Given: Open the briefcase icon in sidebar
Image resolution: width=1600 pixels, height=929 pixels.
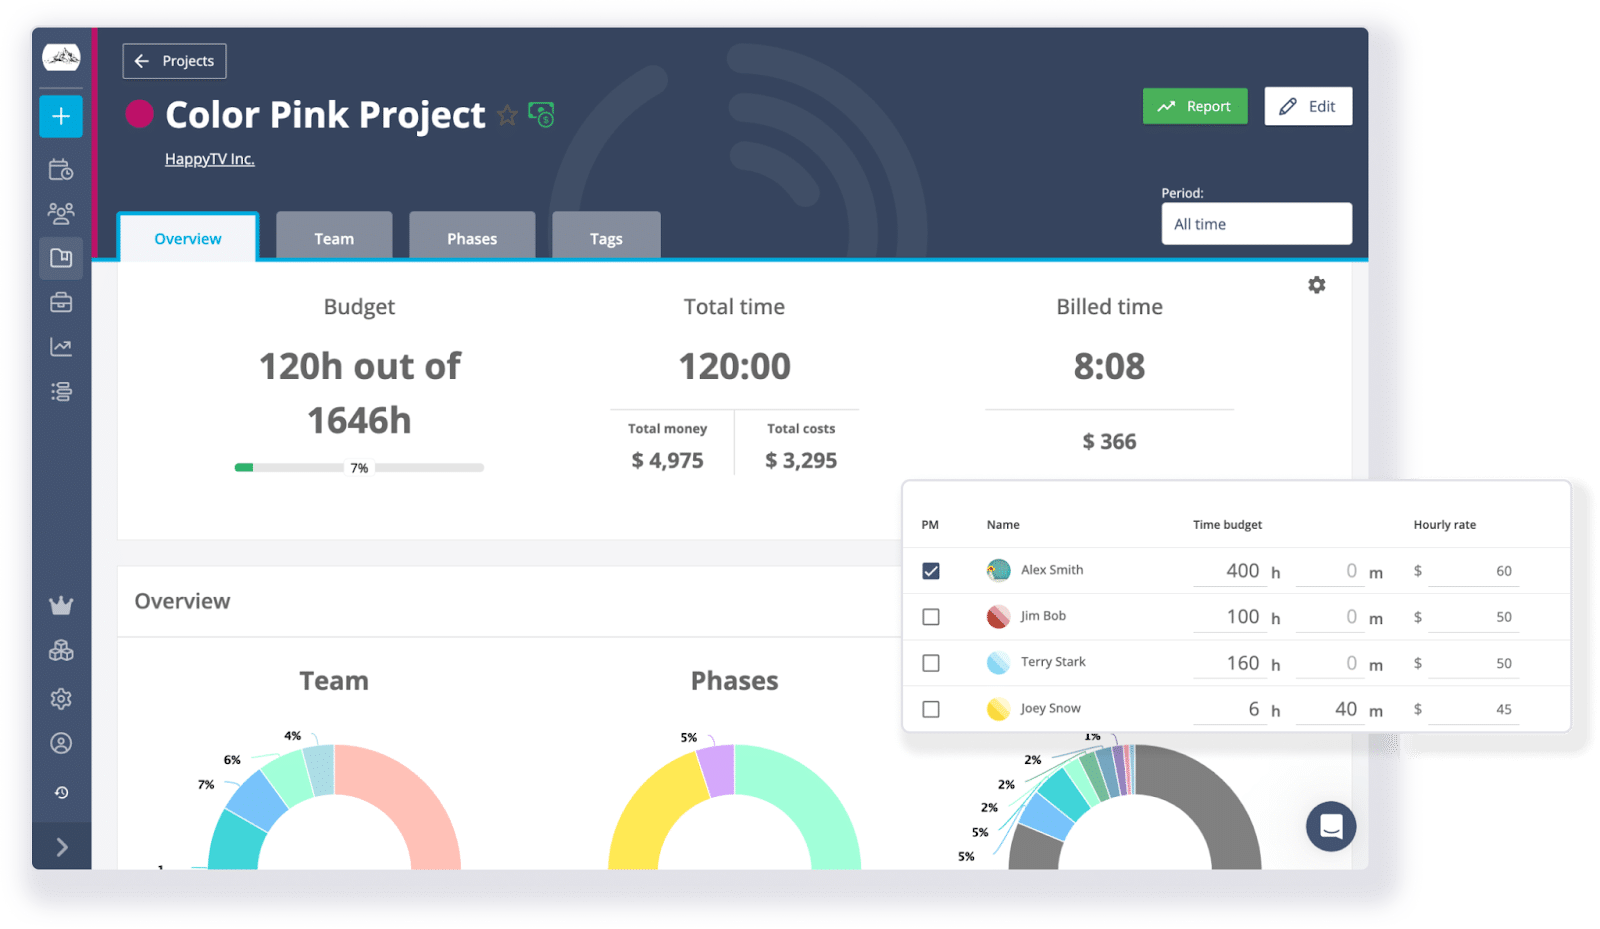Looking at the screenshot, I should 61,302.
